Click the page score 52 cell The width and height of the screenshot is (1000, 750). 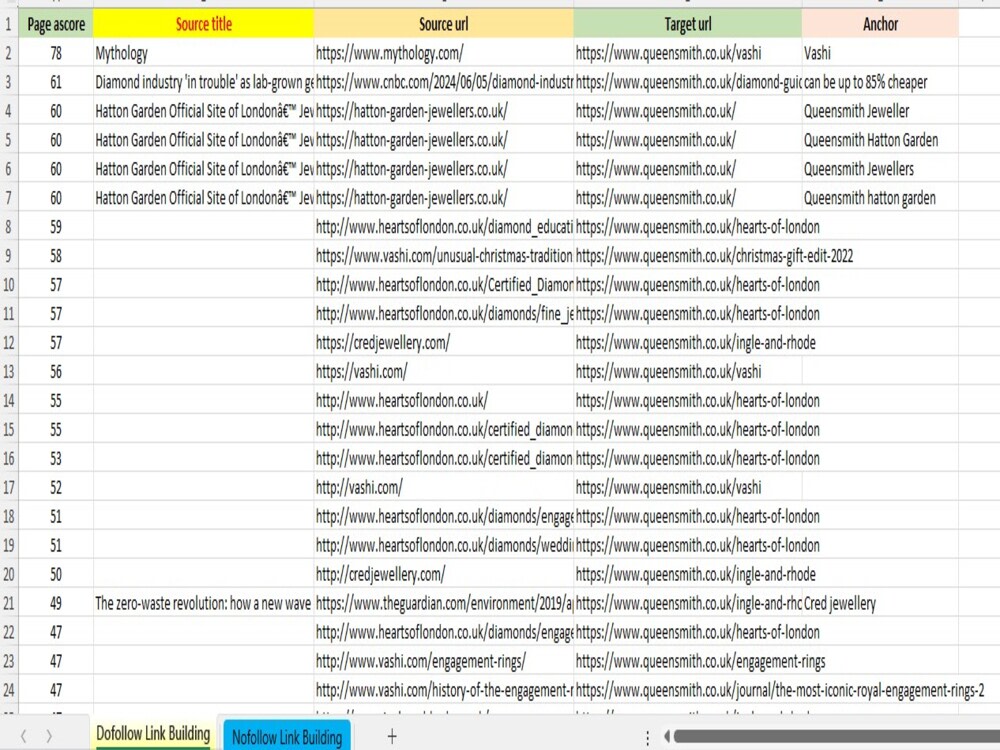(56, 487)
